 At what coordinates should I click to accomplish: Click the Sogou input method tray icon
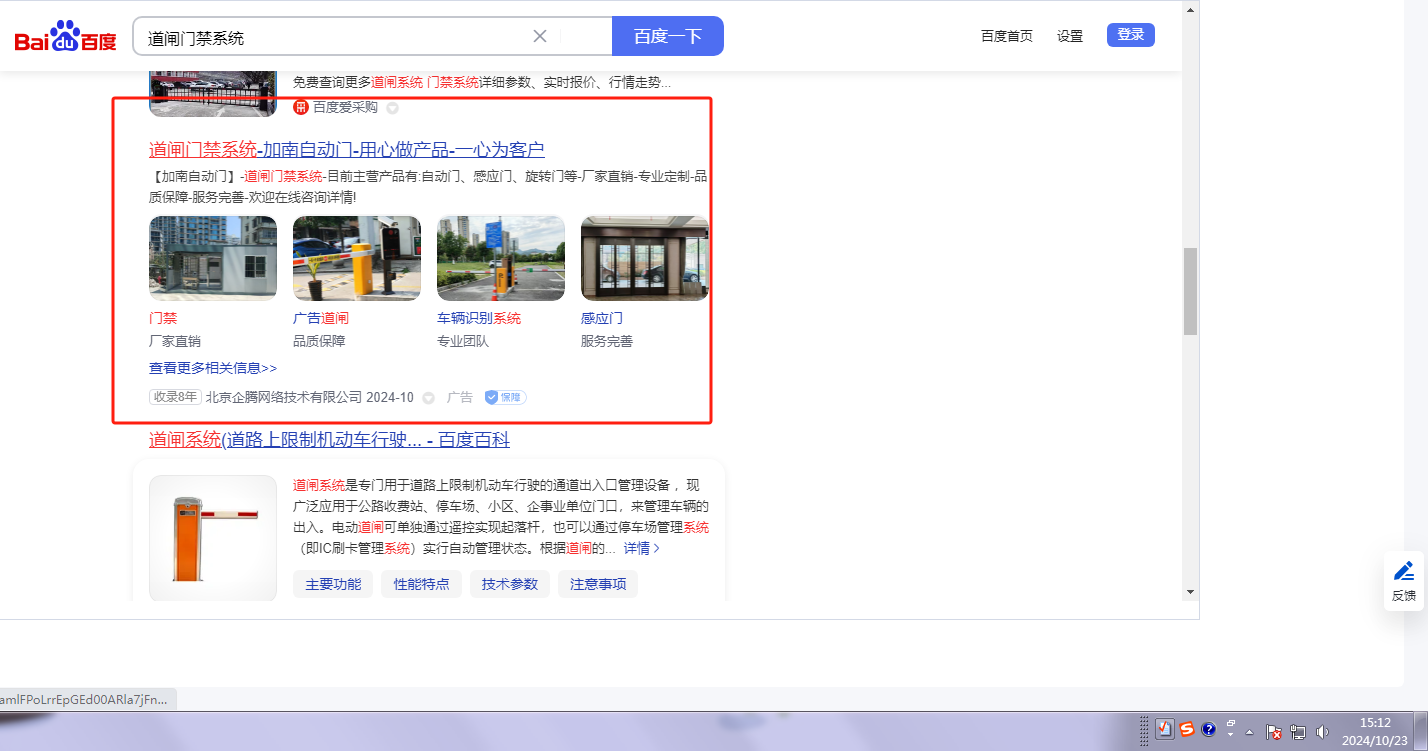(x=1187, y=730)
